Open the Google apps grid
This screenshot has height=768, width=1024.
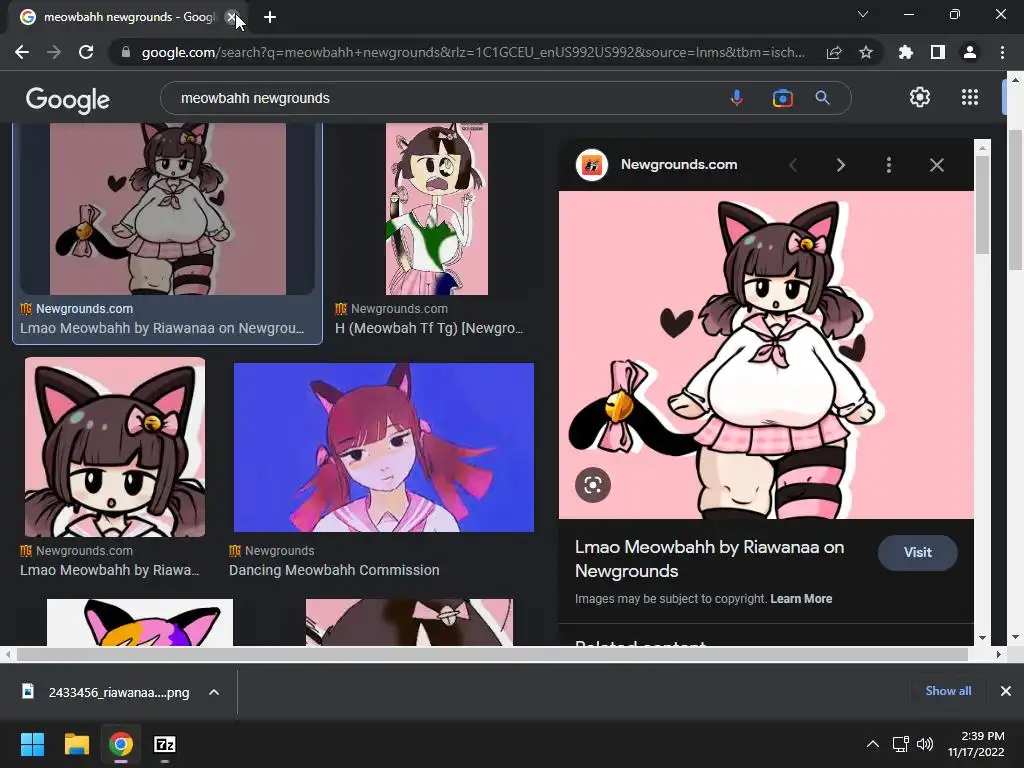click(970, 97)
